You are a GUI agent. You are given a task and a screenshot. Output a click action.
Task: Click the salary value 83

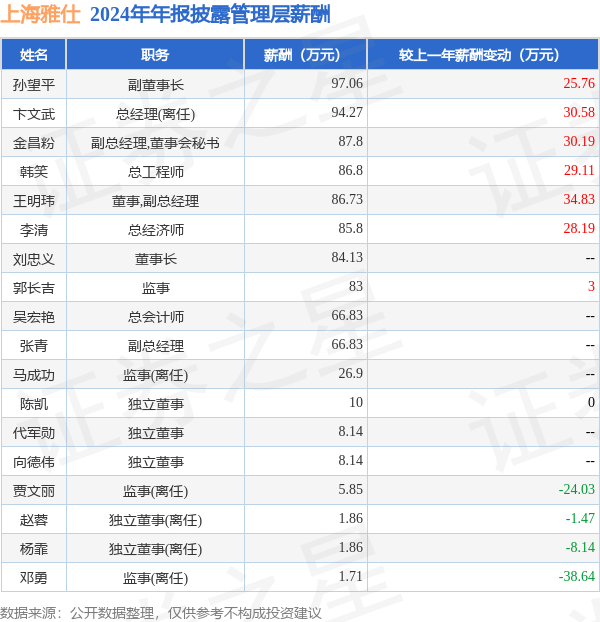point(356,286)
